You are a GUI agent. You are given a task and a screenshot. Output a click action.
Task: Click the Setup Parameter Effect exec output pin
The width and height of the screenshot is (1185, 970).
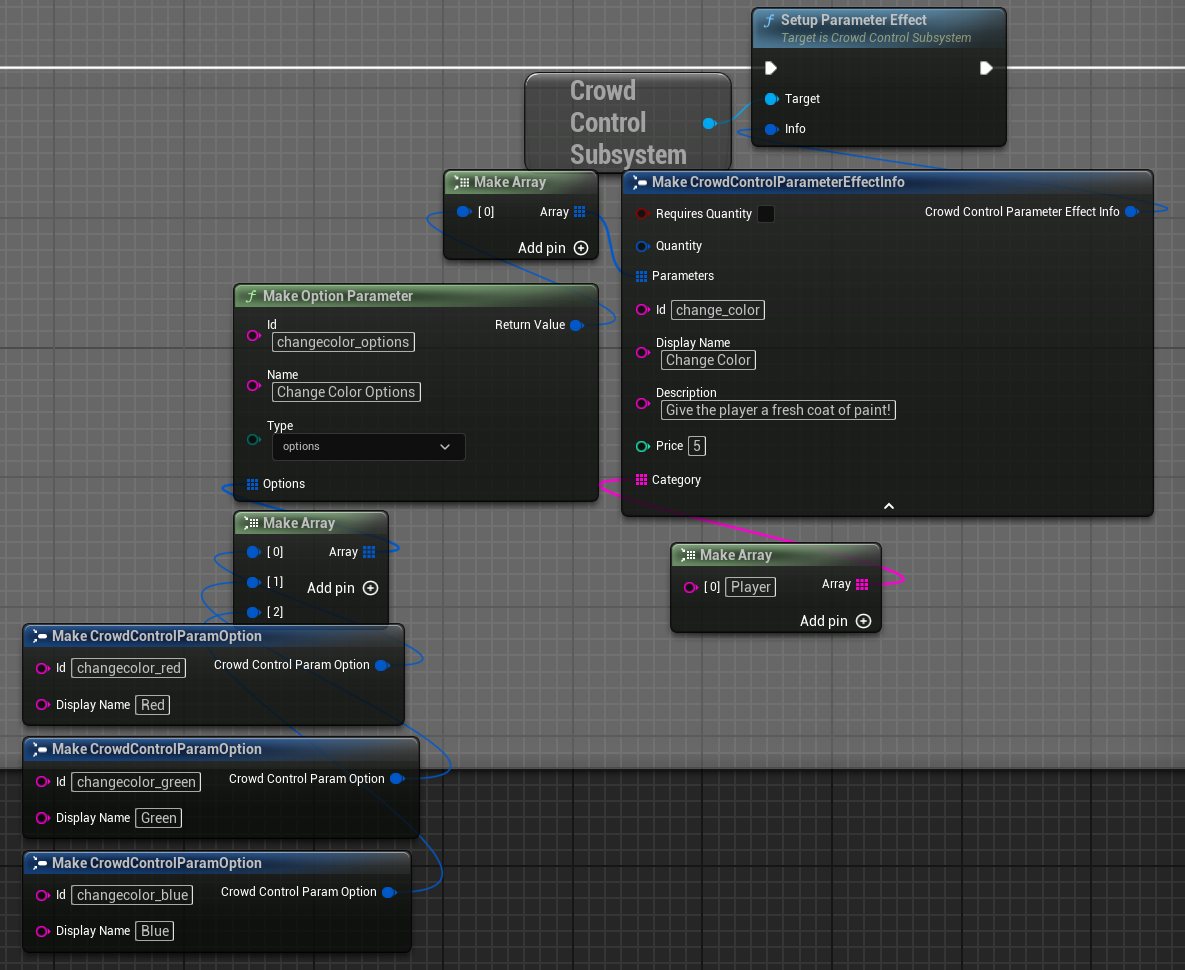point(985,68)
